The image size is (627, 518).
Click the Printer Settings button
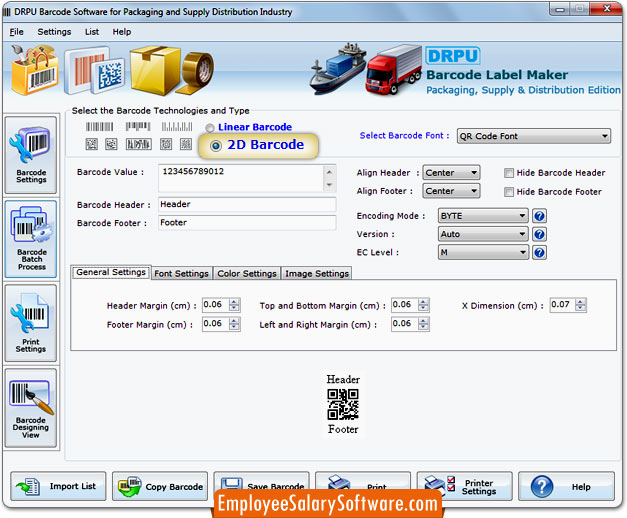pyautogui.click(x=464, y=486)
